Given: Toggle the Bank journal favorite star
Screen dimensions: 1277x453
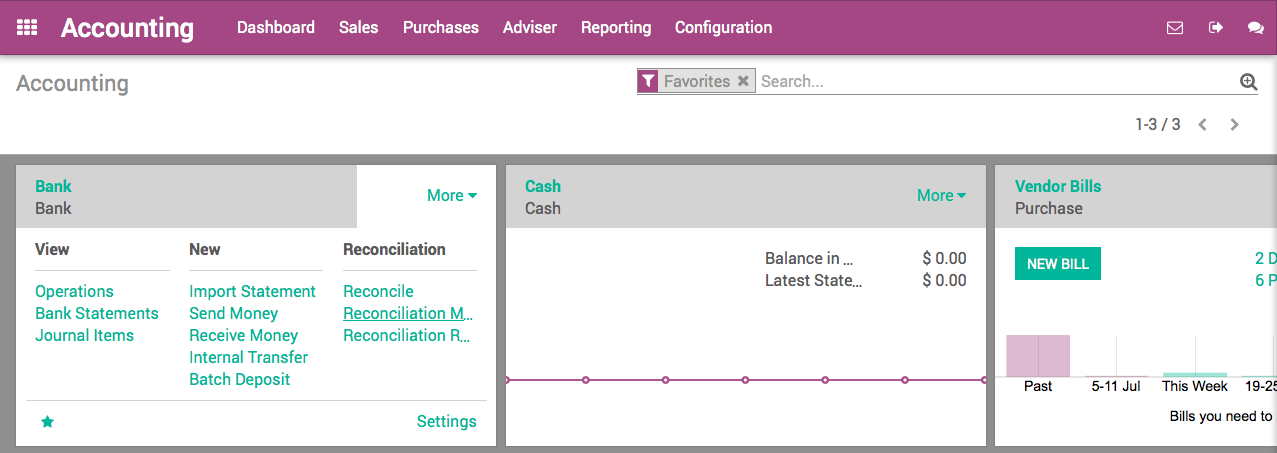Looking at the screenshot, I should pos(47,422).
